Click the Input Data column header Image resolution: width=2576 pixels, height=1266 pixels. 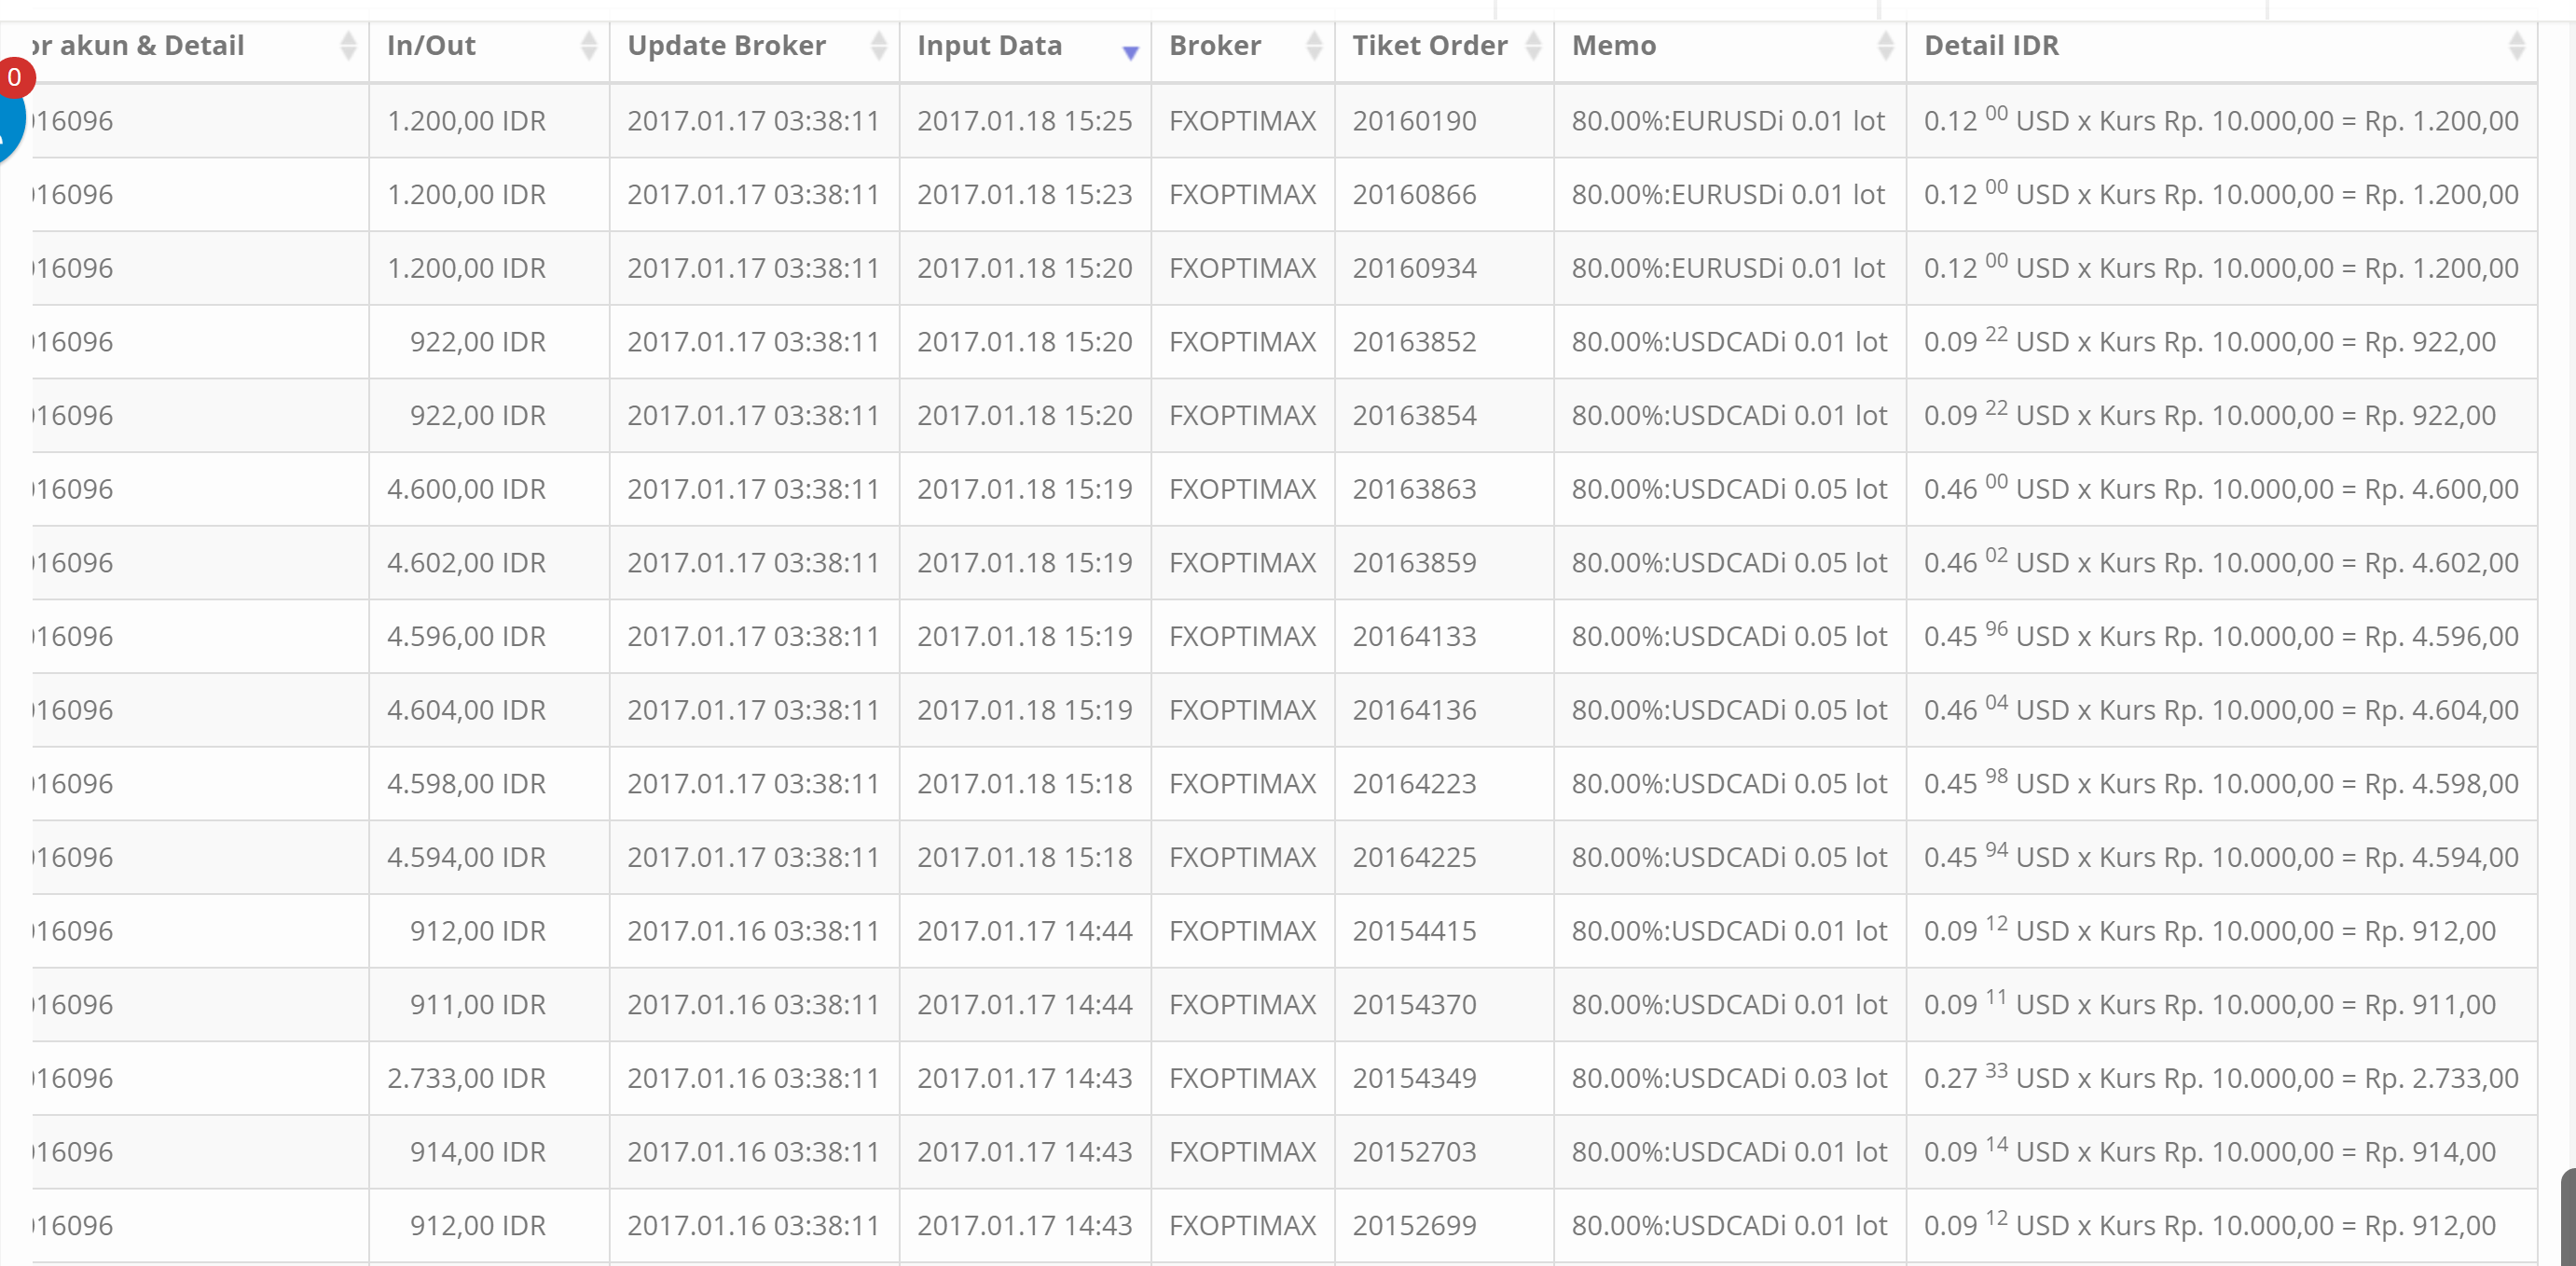tap(1026, 46)
